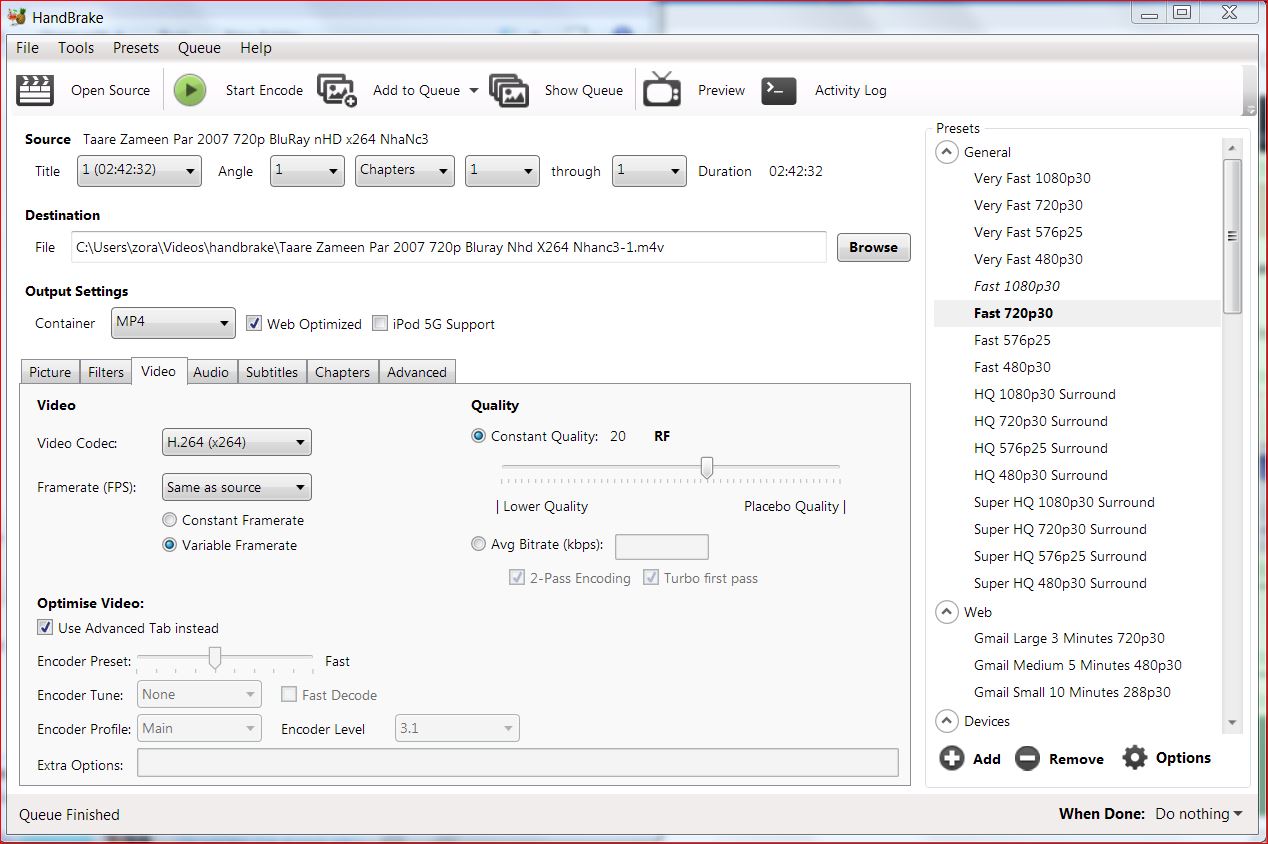This screenshot has width=1268, height=844.
Task: Open the Presets menu
Action: pos(136,48)
